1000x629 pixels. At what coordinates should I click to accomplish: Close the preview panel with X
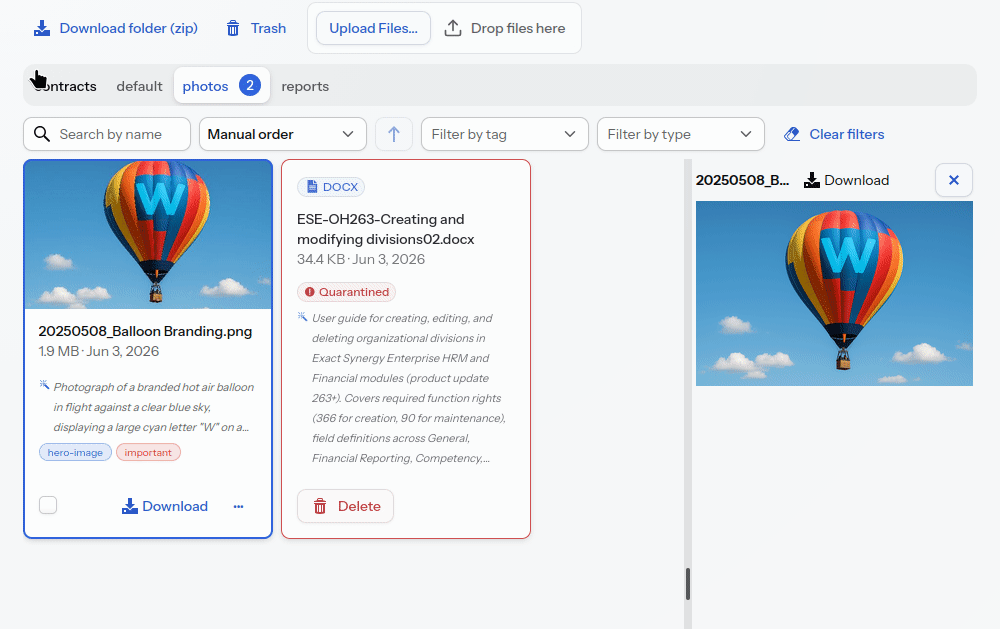click(954, 180)
